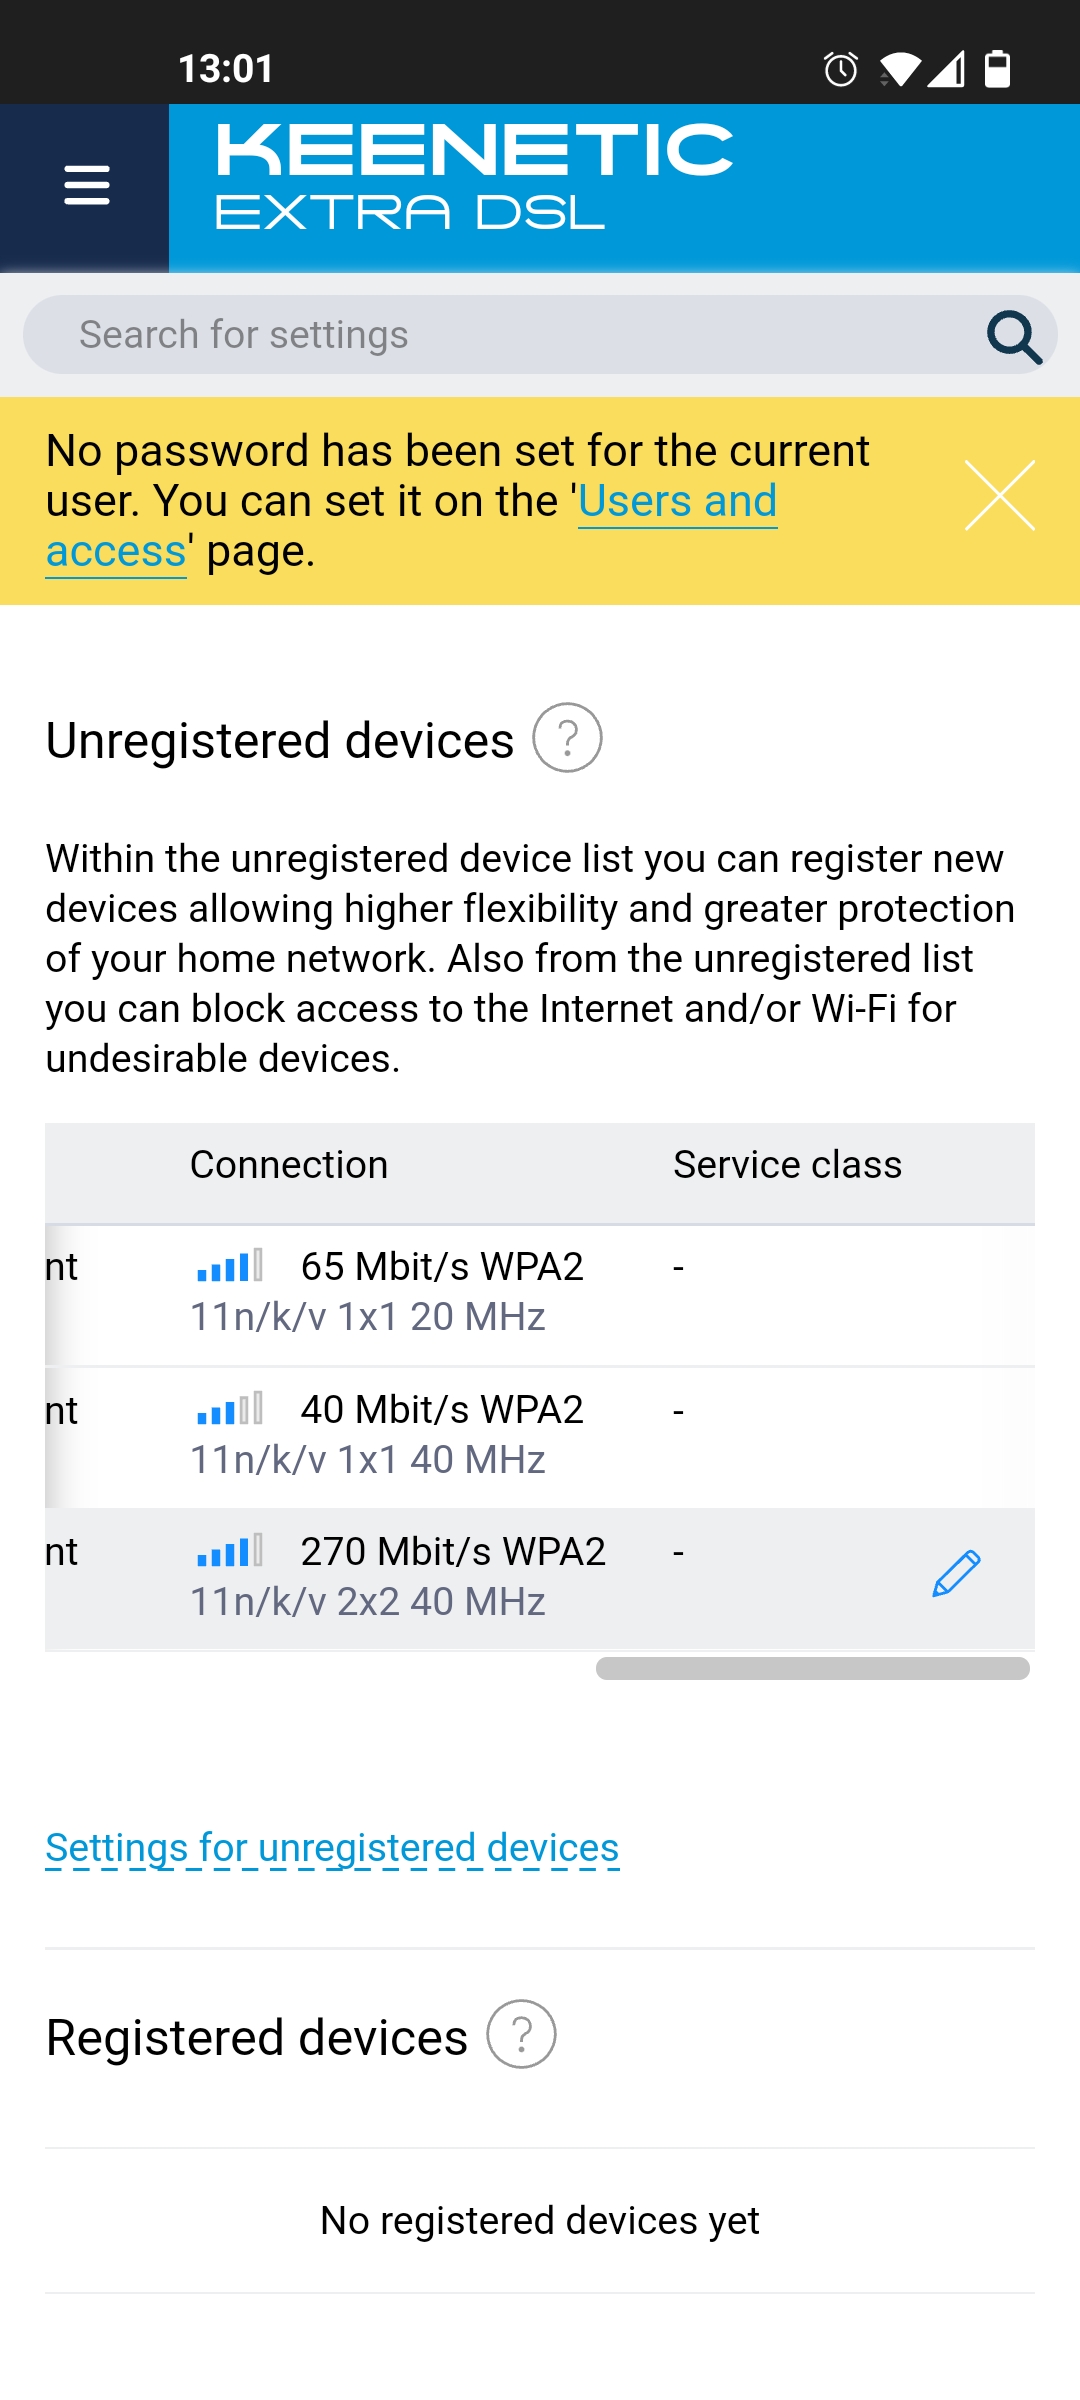The width and height of the screenshot is (1080, 2400).
Task: Click the Connection column header
Action: tap(289, 1165)
